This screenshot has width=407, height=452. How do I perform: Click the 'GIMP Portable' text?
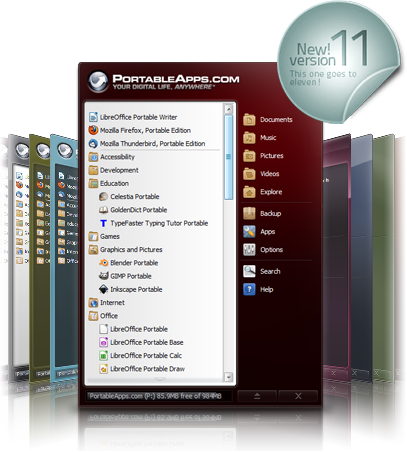(131, 276)
